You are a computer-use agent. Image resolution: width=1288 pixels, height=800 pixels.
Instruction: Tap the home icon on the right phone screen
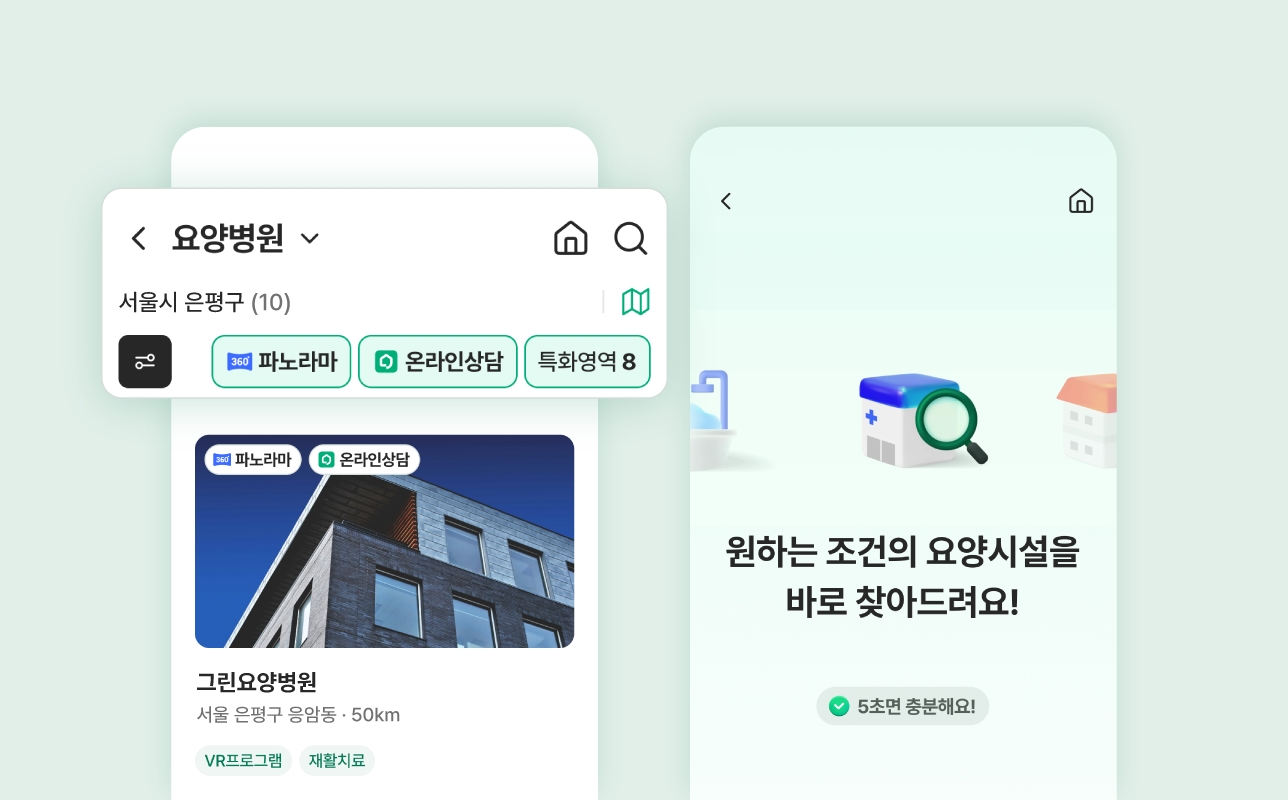pyautogui.click(x=1081, y=201)
